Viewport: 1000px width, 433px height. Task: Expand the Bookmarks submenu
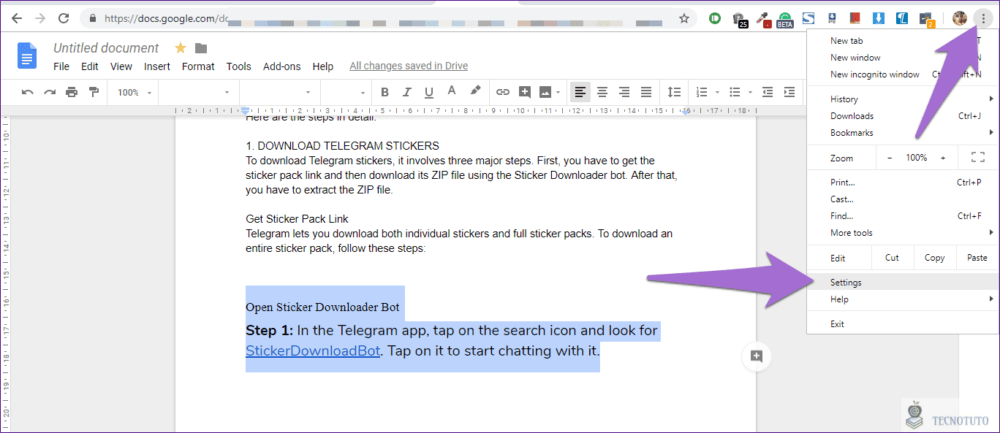pos(902,133)
